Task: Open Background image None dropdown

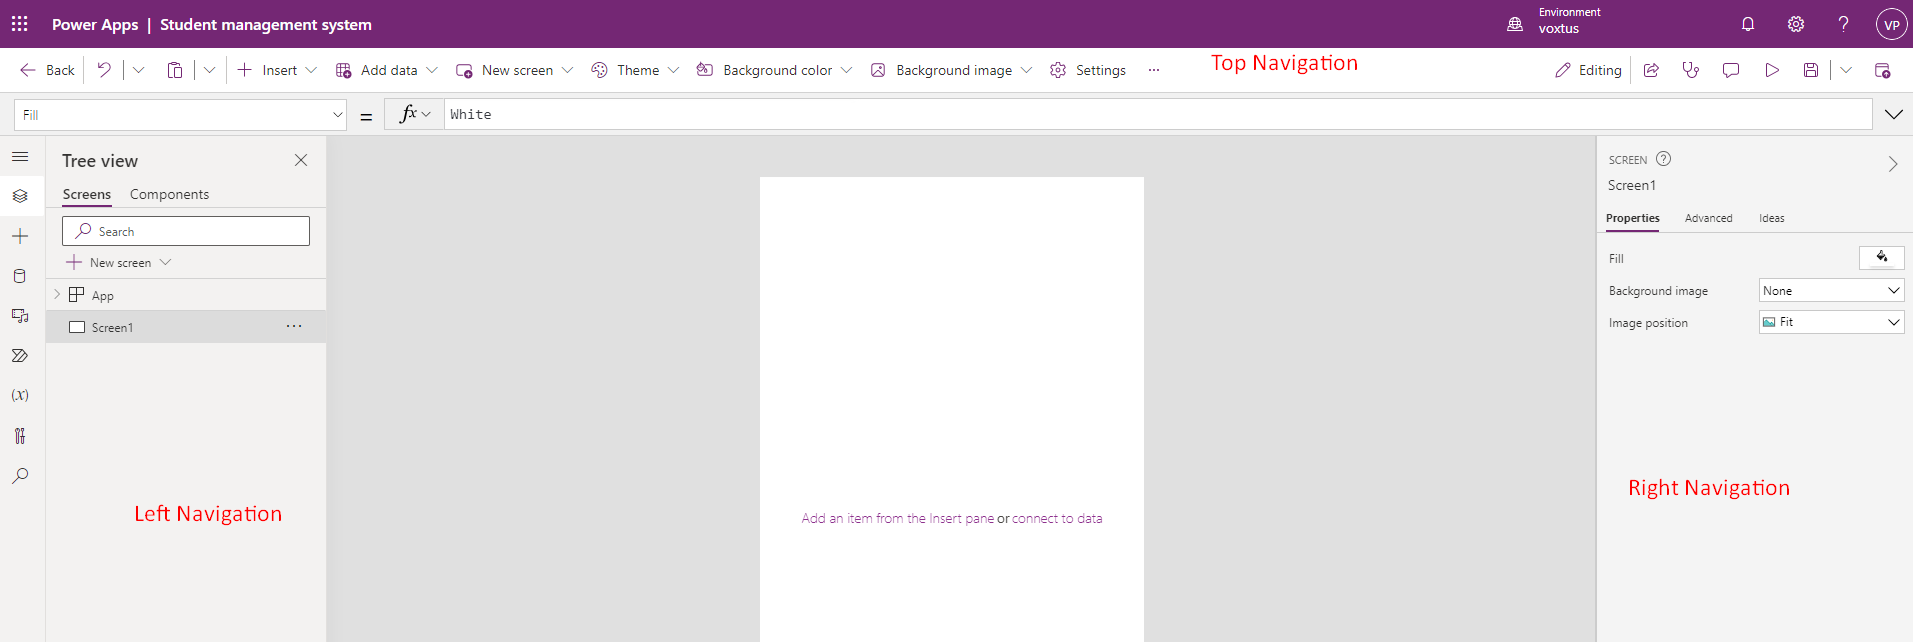Action: click(1831, 290)
